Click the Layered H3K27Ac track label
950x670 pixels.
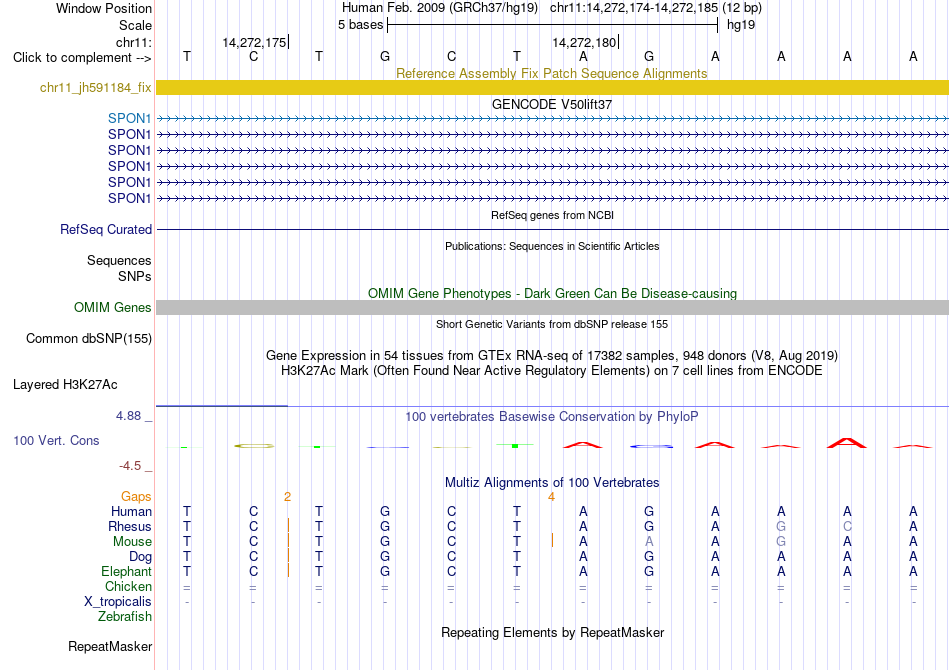click(x=65, y=385)
